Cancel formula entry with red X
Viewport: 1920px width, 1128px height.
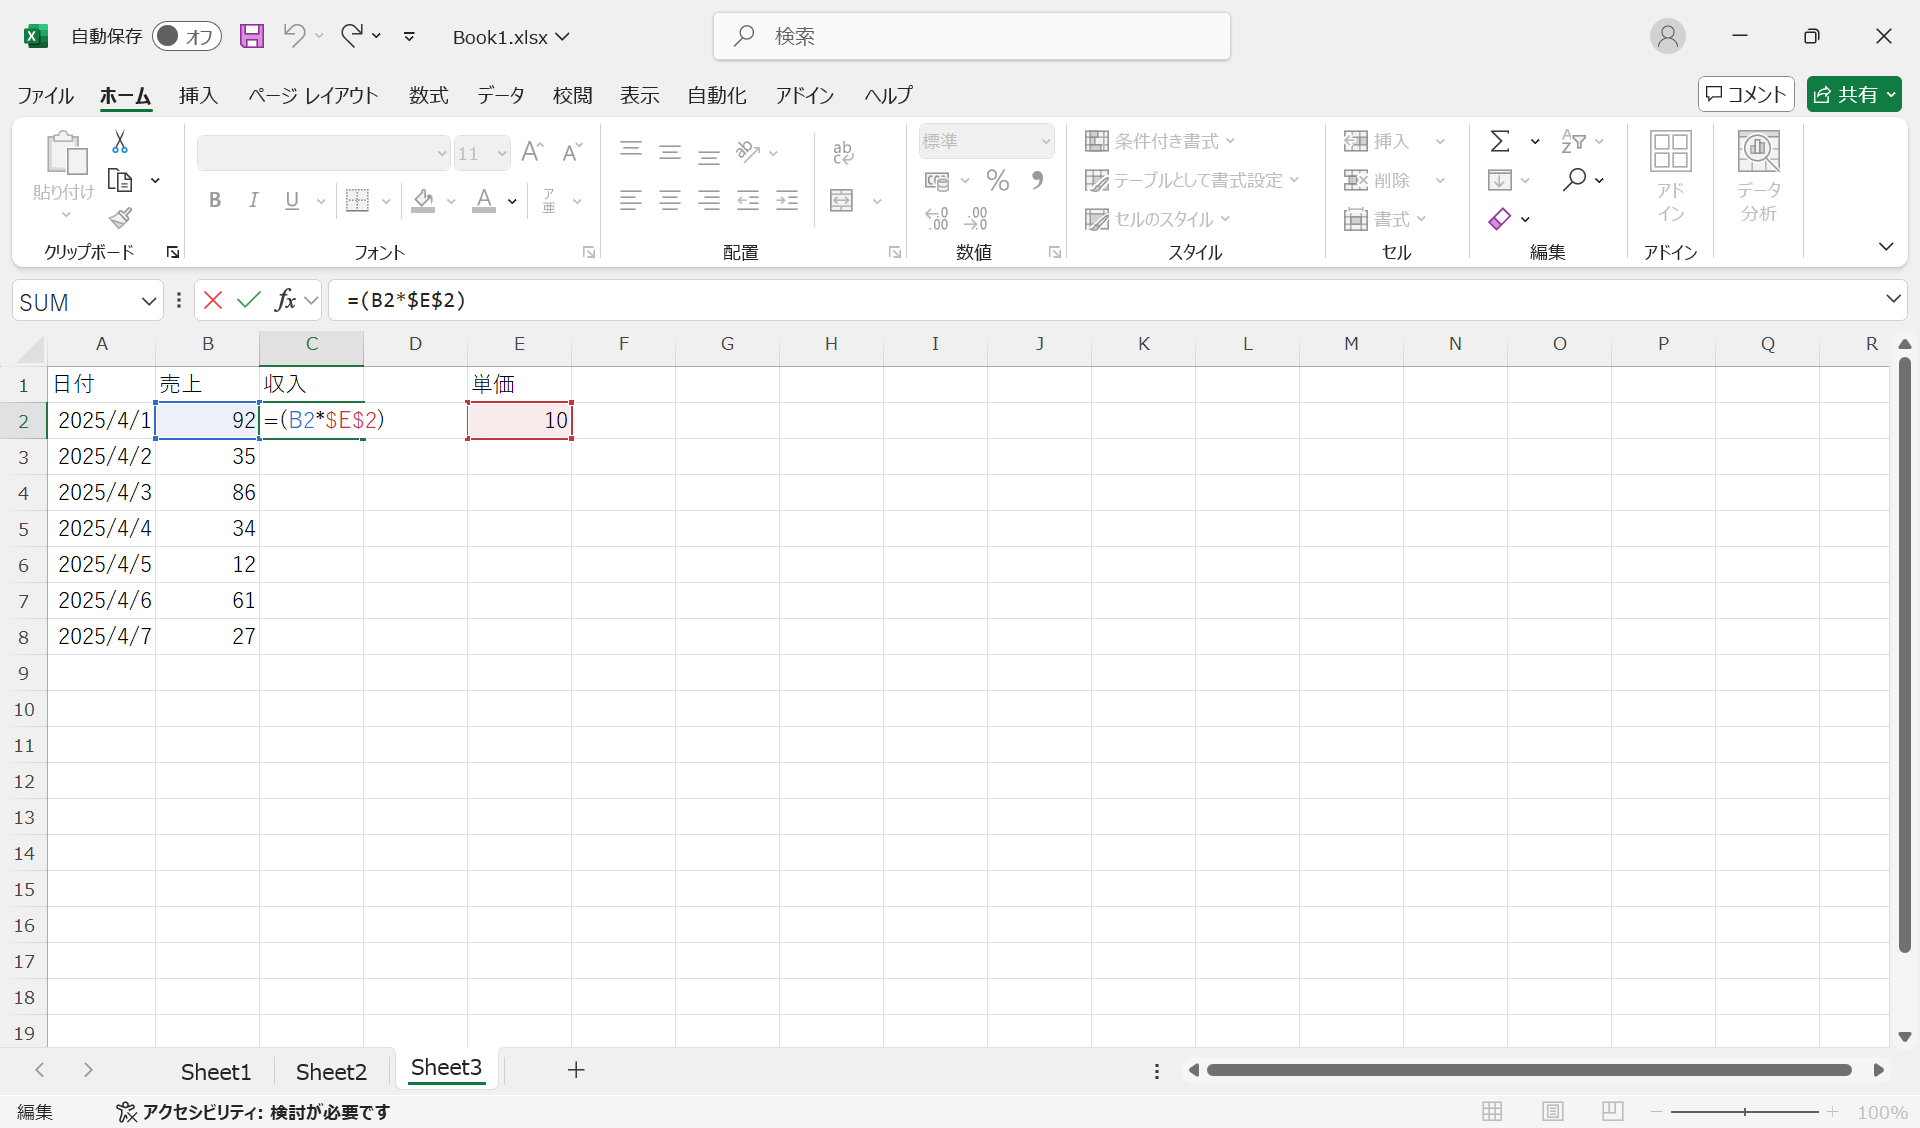pyautogui.click(x=213, y=300)
